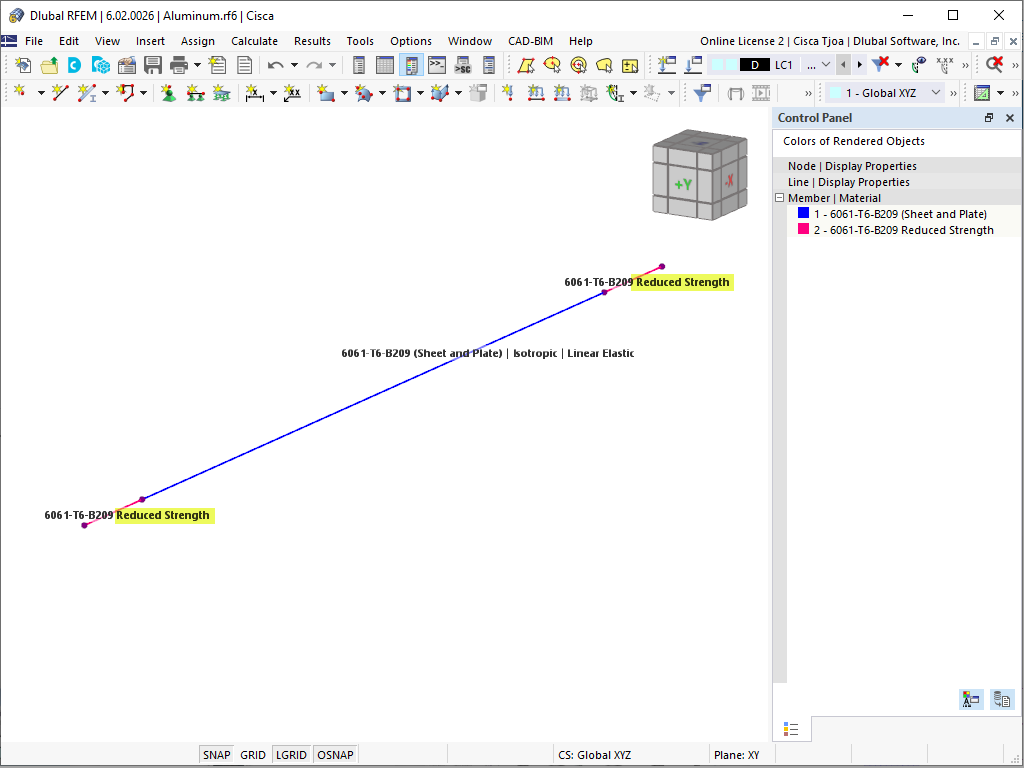
Task: Open new node type dropdown arrow
Action: (x=40, y=93)
